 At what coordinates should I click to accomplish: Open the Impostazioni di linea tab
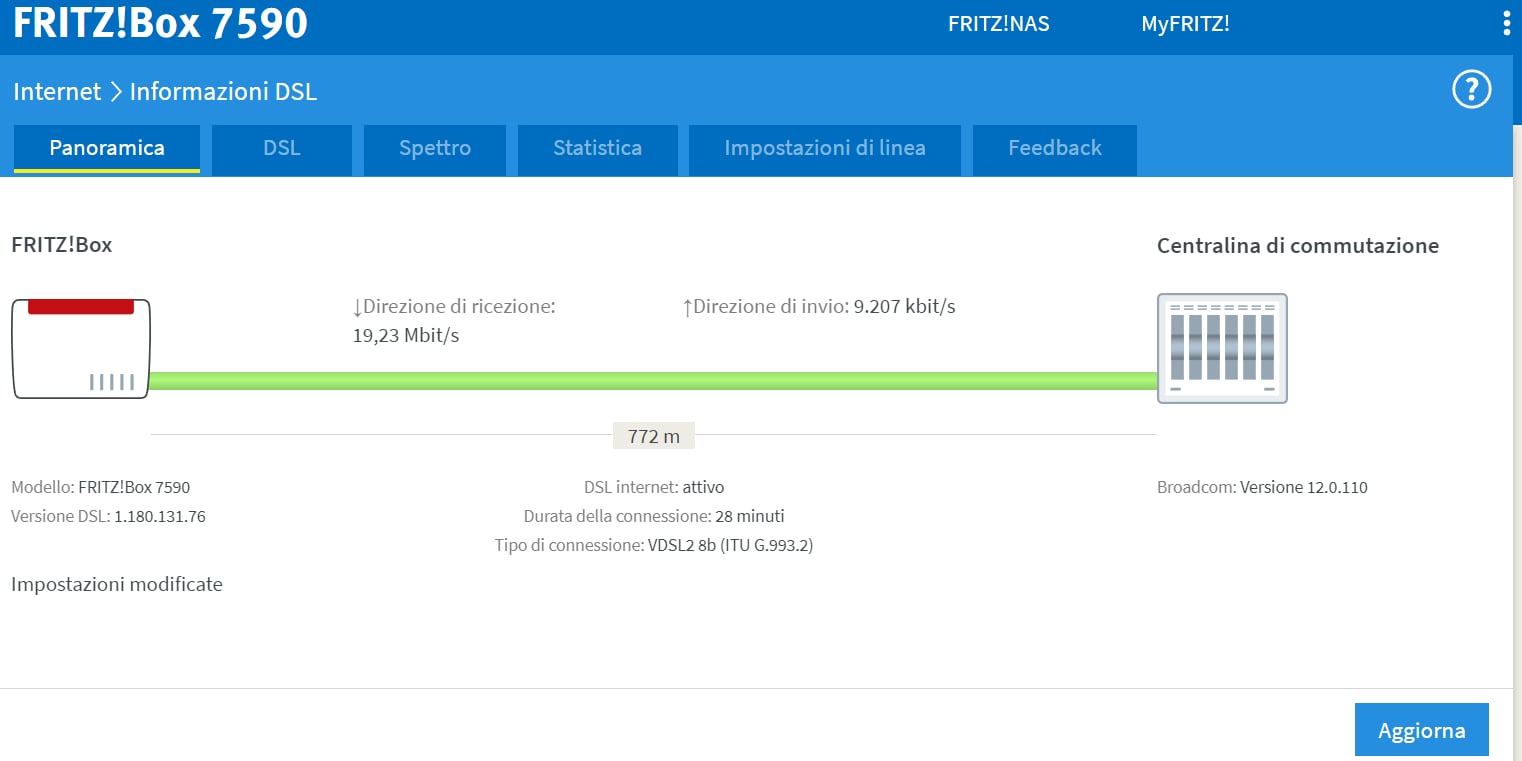pos(825,148)
